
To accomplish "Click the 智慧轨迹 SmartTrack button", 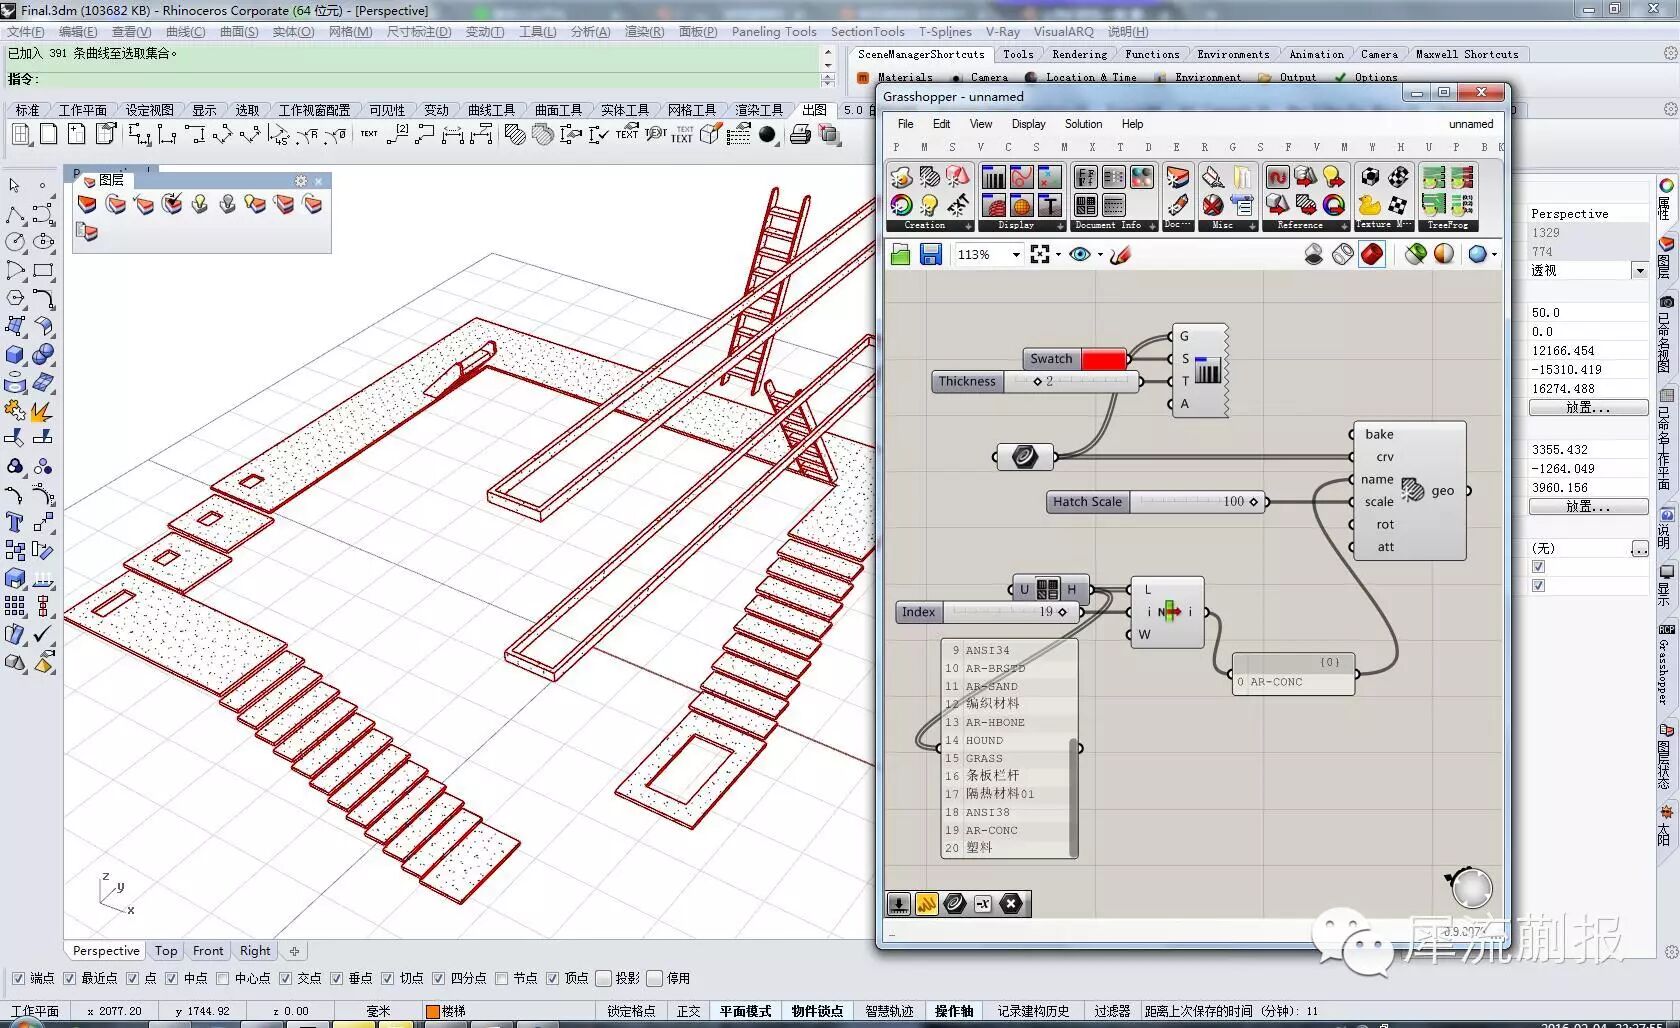I will tap(889, 1011).
